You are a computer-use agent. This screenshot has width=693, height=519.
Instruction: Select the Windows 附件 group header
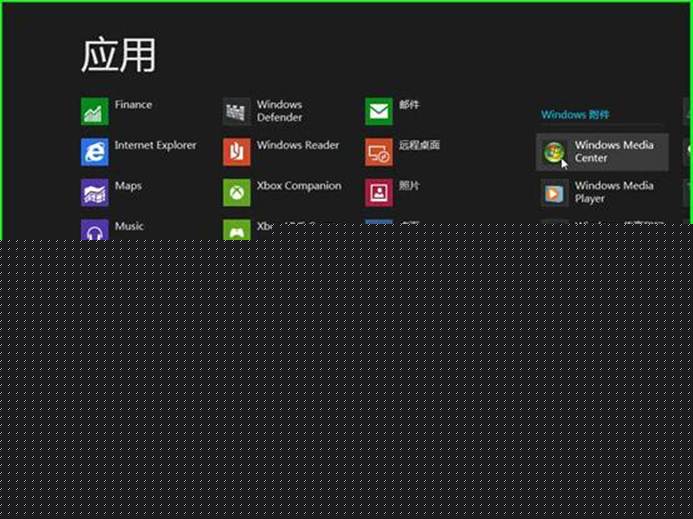tap(575, 115)
